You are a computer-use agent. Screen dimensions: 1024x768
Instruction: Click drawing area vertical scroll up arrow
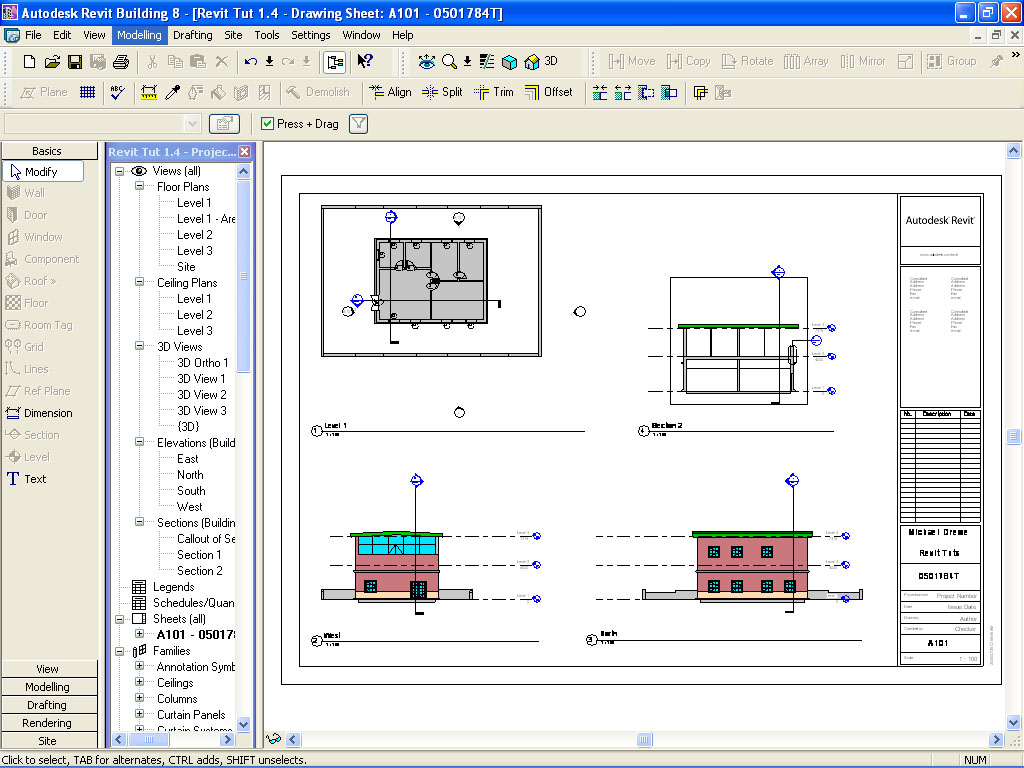coord(1013,151)
